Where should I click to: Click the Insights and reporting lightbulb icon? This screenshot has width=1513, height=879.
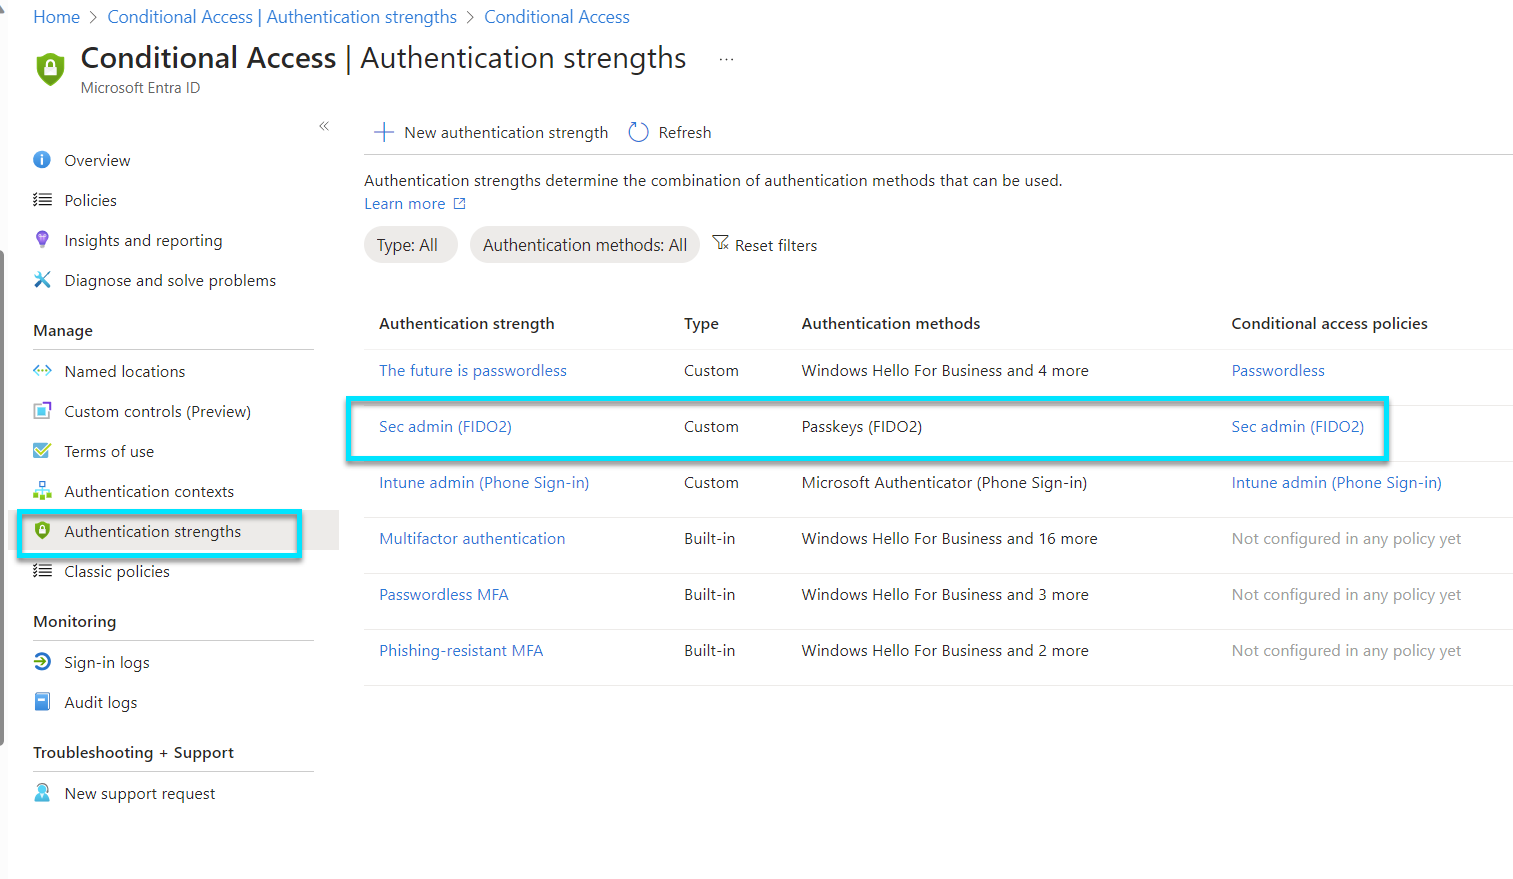(x=42, y=239)
